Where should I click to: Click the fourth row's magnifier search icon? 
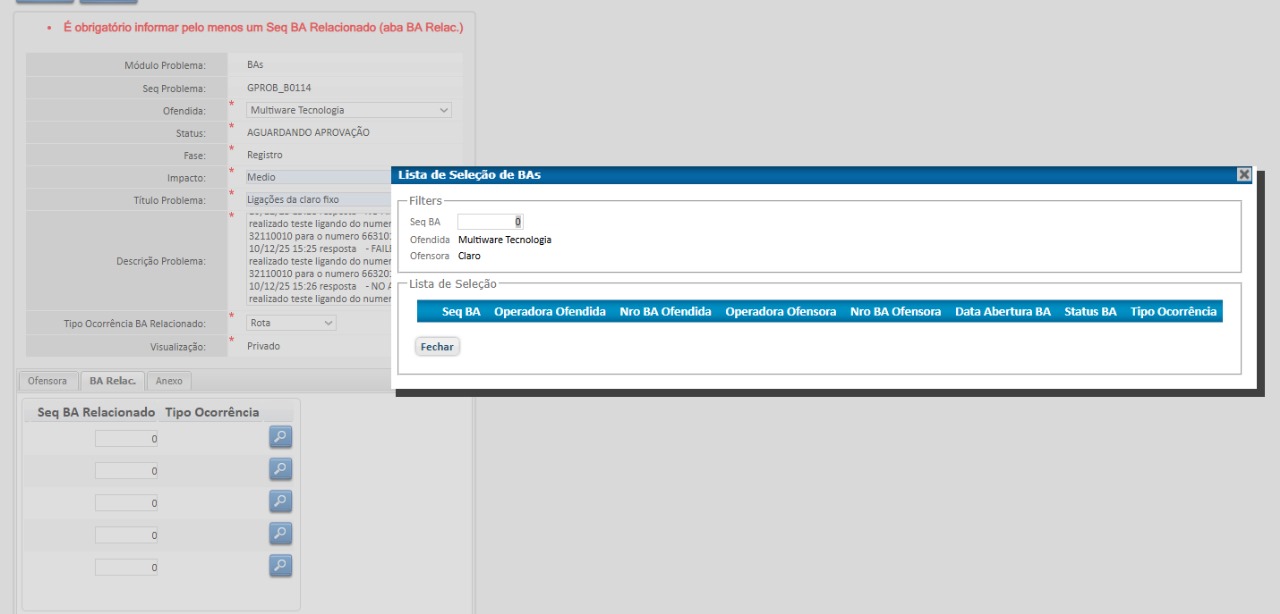click(x=281, y=534)
